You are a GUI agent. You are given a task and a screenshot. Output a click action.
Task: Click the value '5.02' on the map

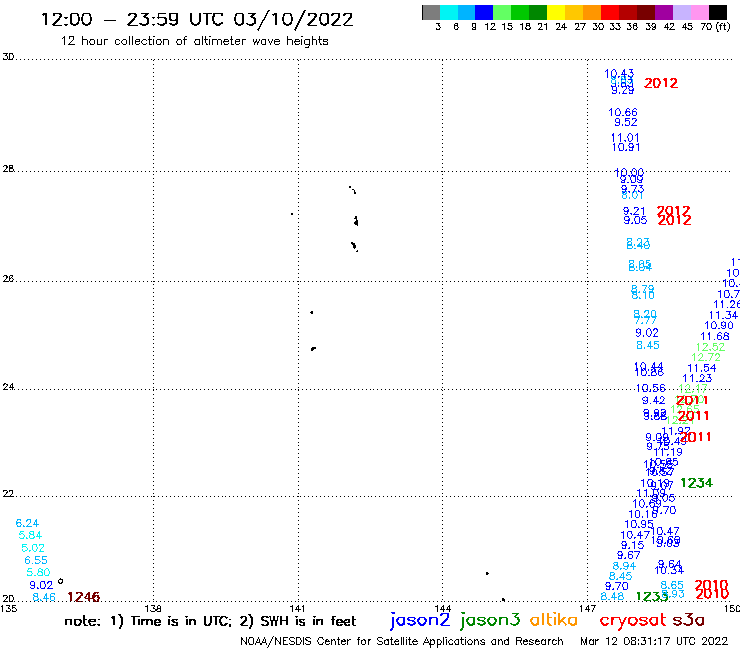pos(33,548)
